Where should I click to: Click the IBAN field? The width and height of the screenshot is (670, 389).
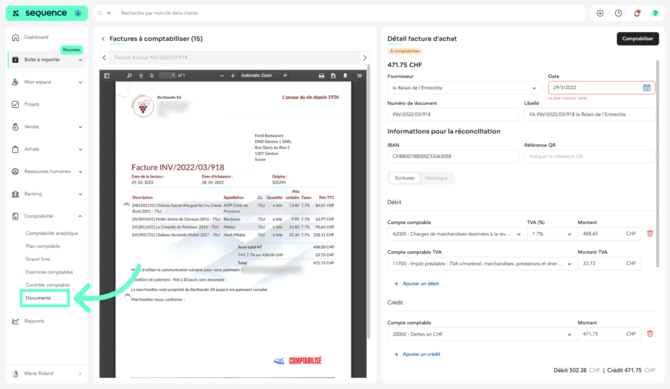click(453, 156)
